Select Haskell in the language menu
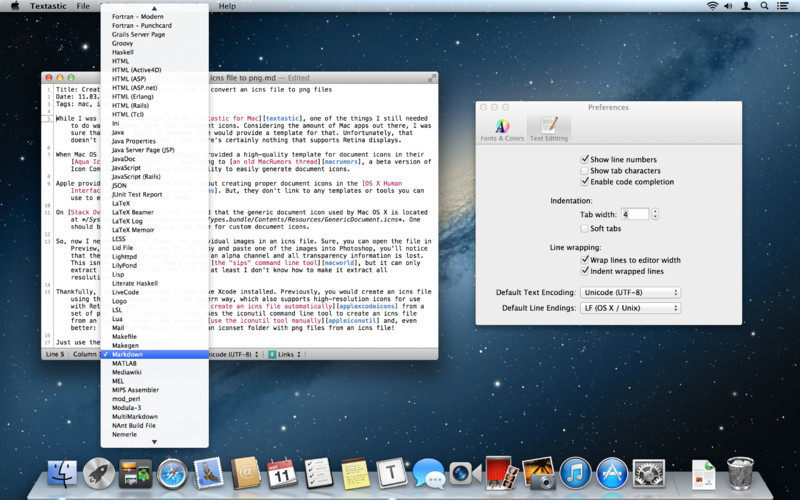Image resolution: width=800 pixels, height=500 pixels. 155,52
